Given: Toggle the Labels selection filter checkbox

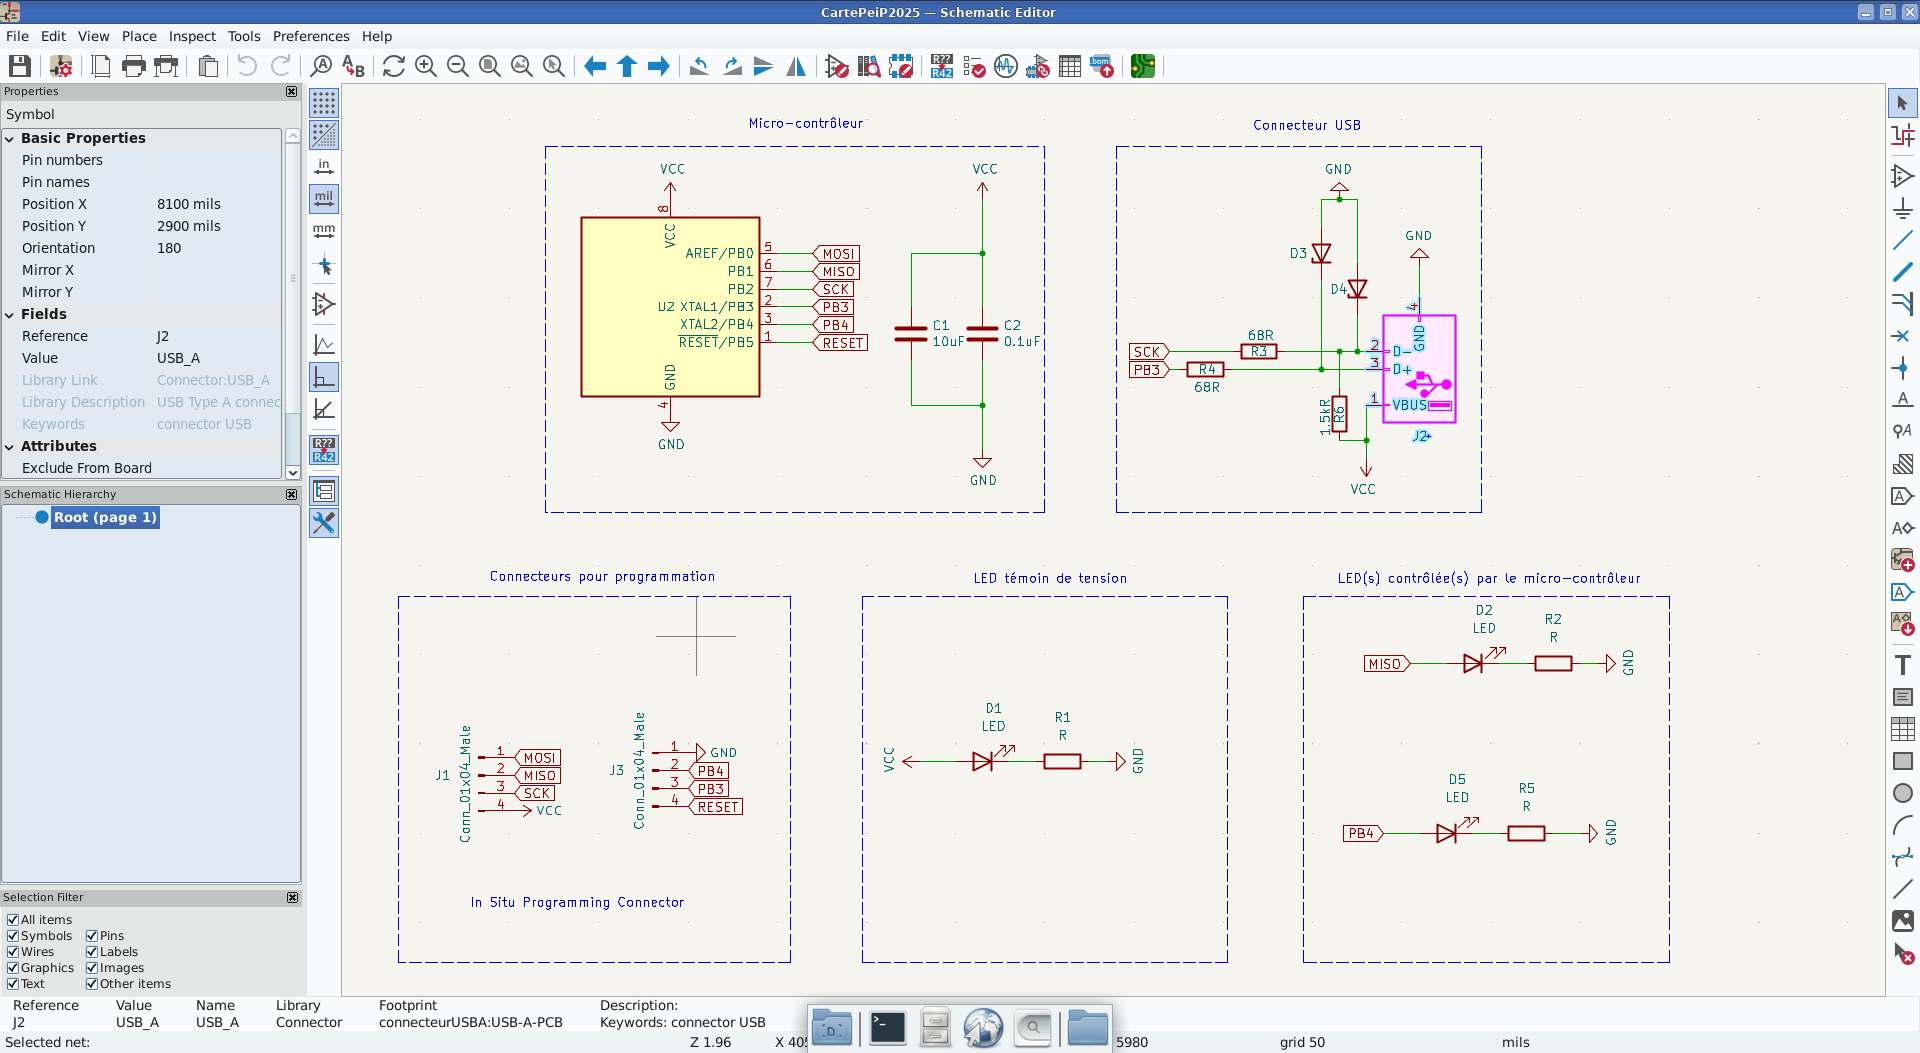Looking at the screenshot, I should [92, 952].
